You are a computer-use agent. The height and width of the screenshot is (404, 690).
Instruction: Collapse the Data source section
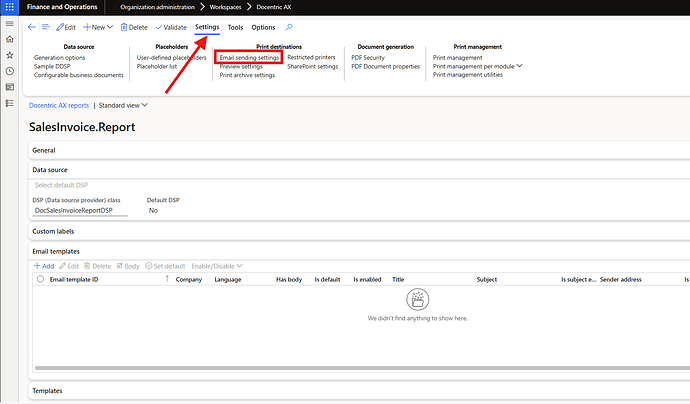click(x=359, y=170)
